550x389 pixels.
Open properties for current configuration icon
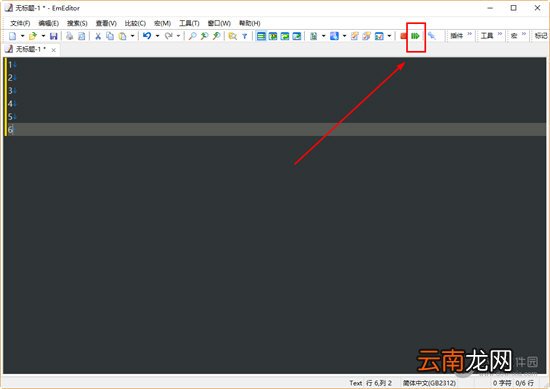[x=355, y=36]
